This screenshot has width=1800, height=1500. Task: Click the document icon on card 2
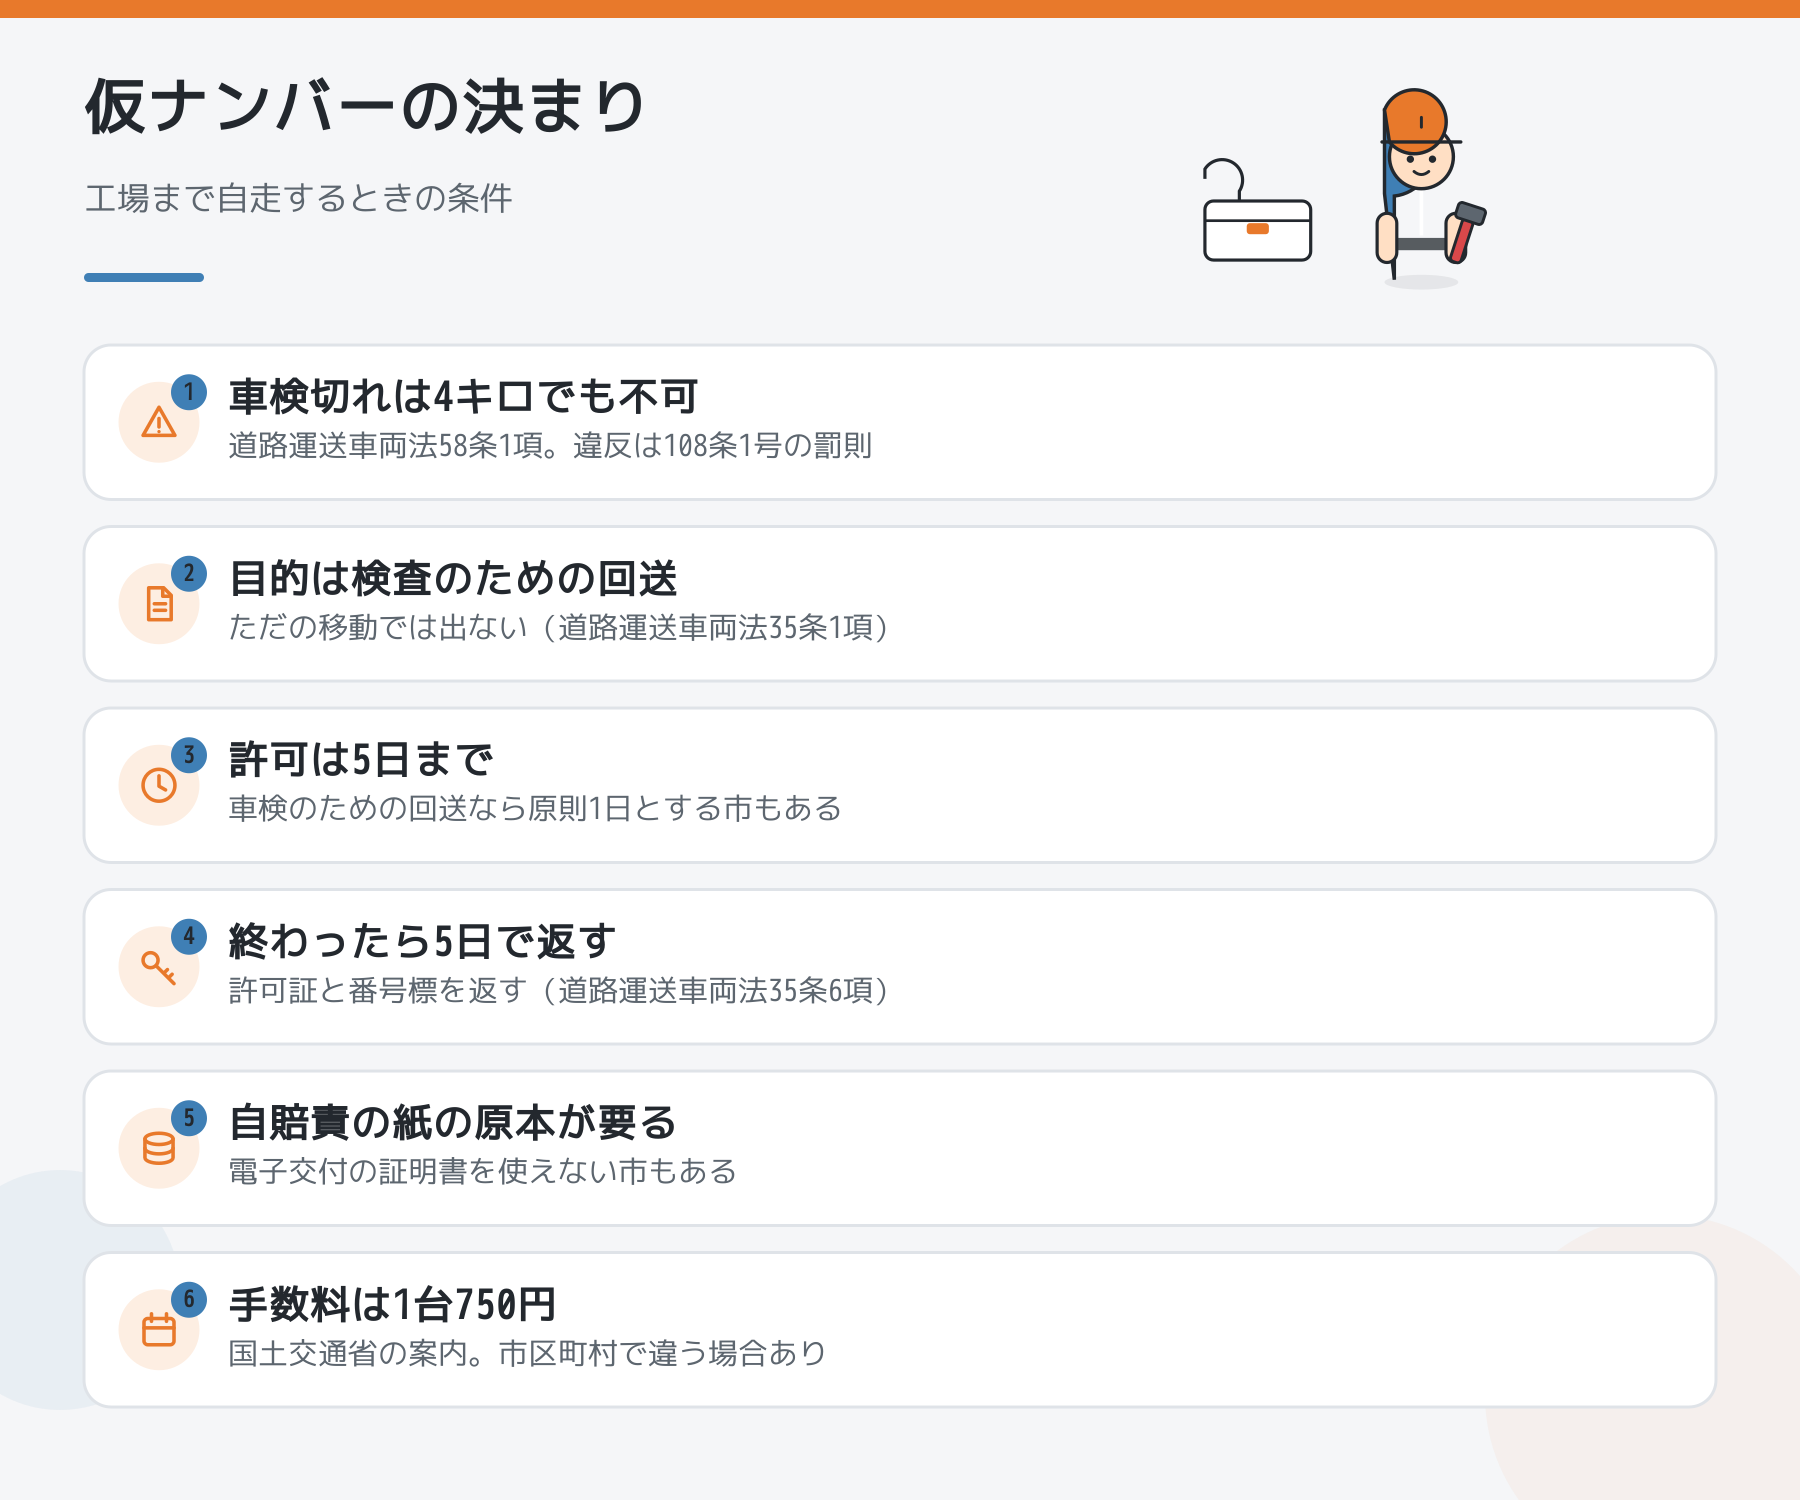click(159, 604)
